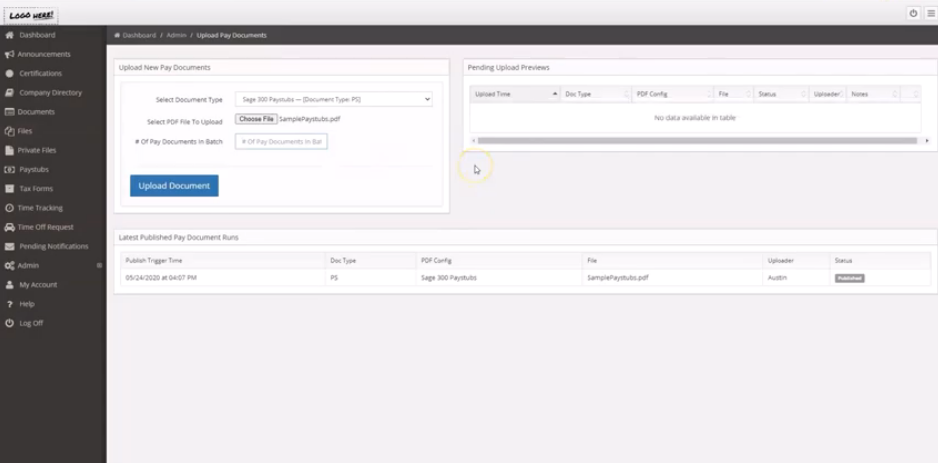Click the Private Files page icon
938x463 pixels.
tap(9, 150)
